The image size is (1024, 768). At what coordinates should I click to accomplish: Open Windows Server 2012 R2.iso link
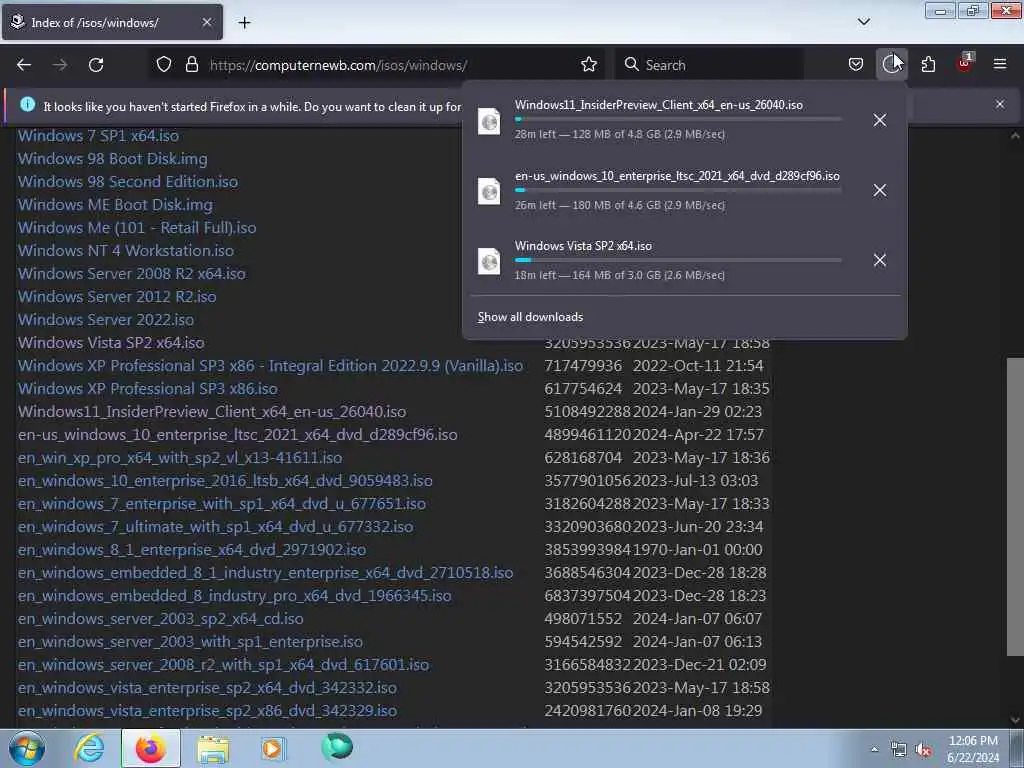[x=117, y=296]
